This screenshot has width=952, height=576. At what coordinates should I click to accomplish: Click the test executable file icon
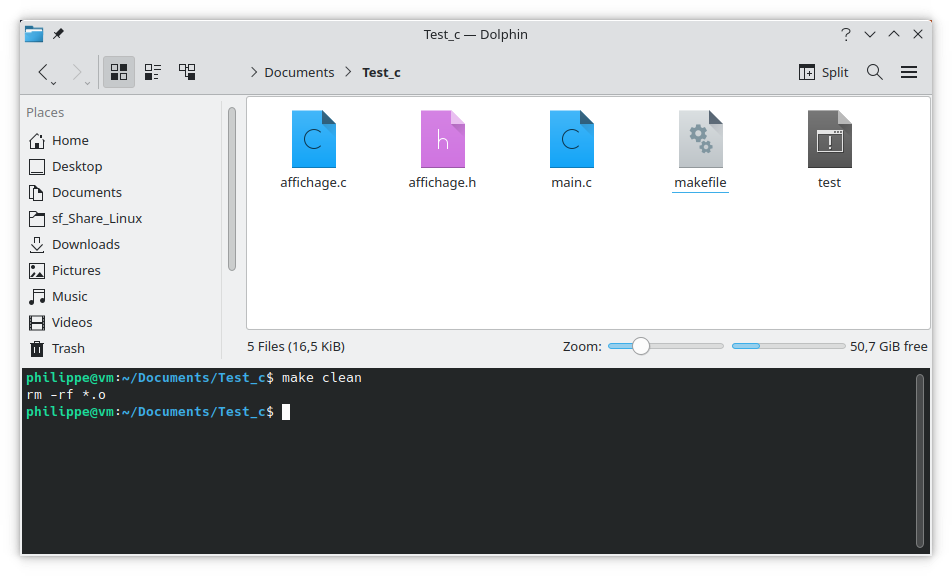tap(829, 139)
